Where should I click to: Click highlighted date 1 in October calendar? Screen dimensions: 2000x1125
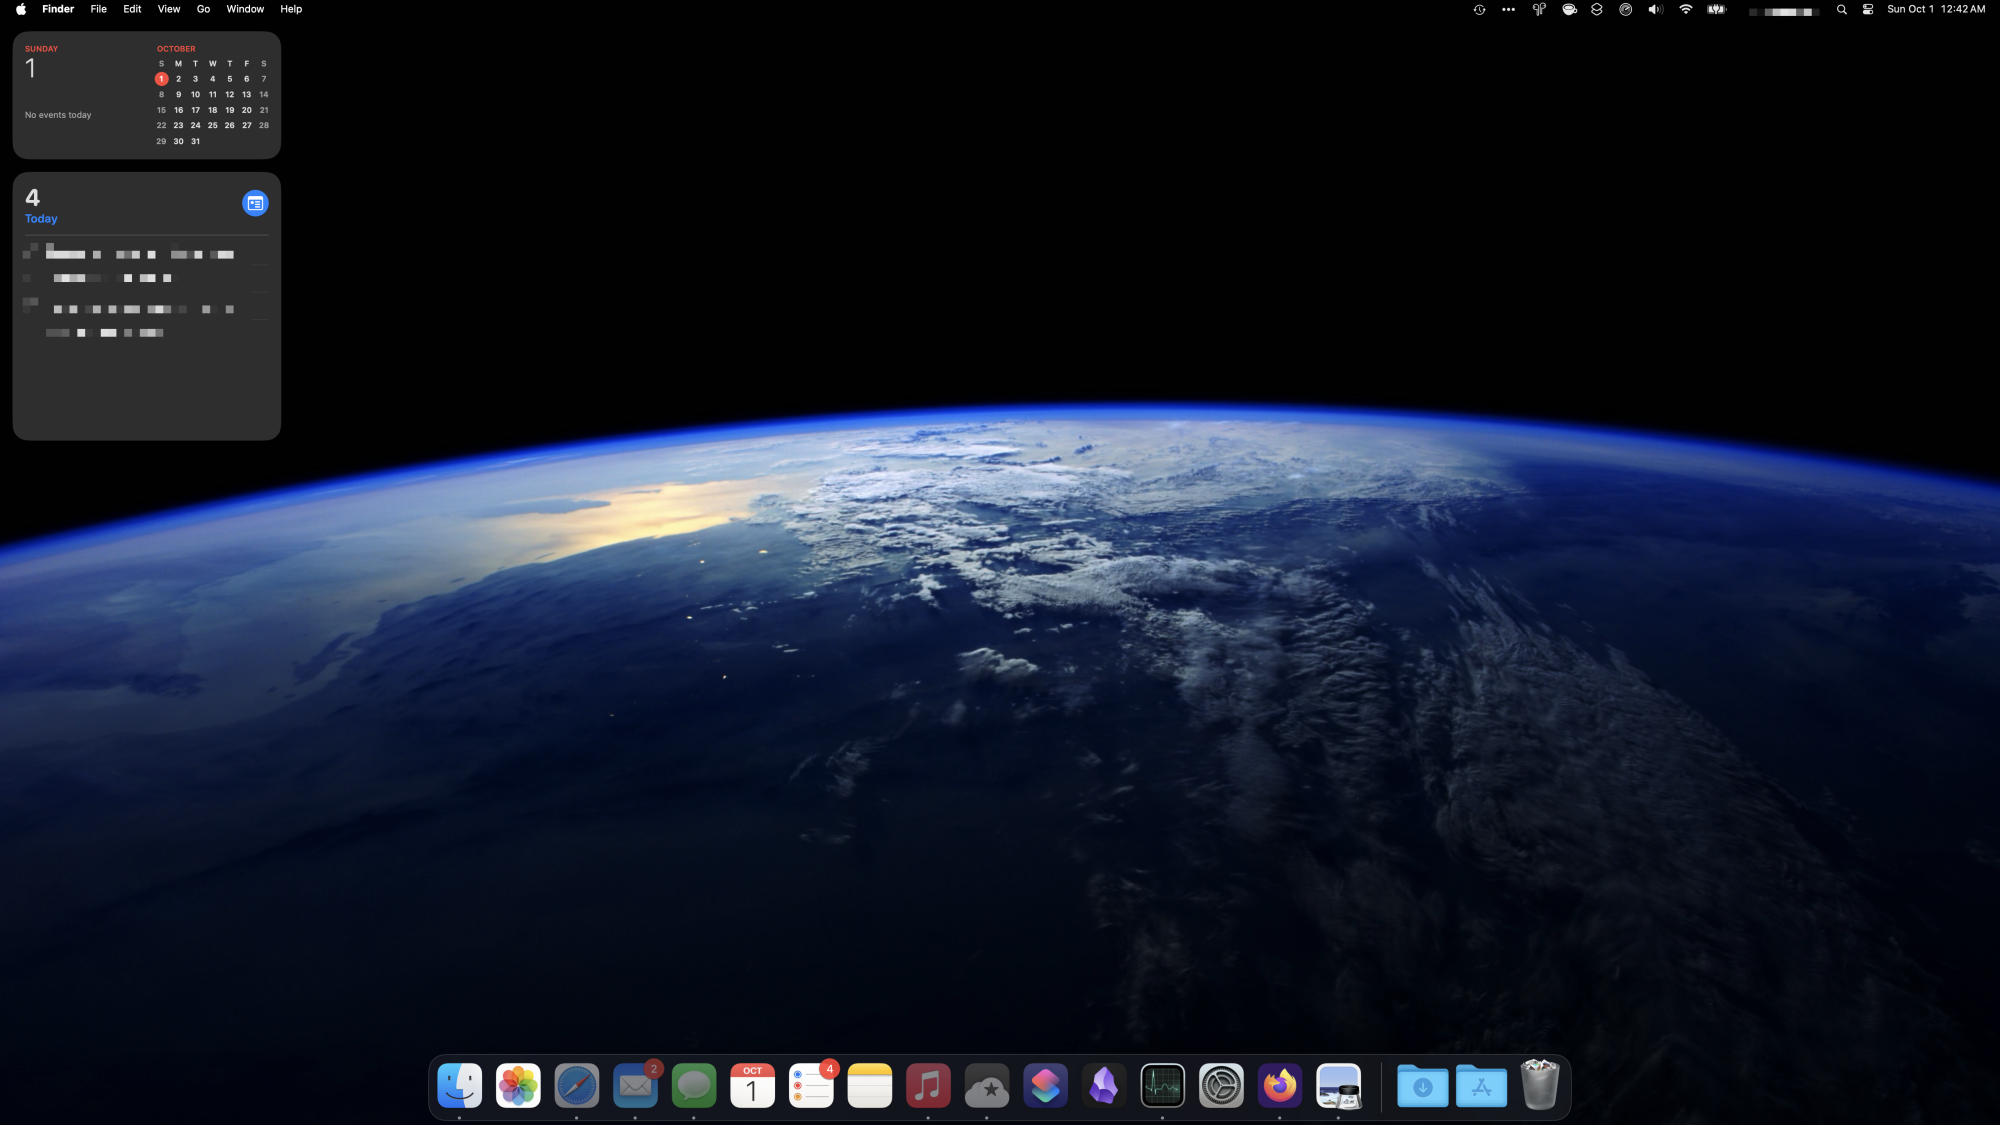tap(161, 79)
